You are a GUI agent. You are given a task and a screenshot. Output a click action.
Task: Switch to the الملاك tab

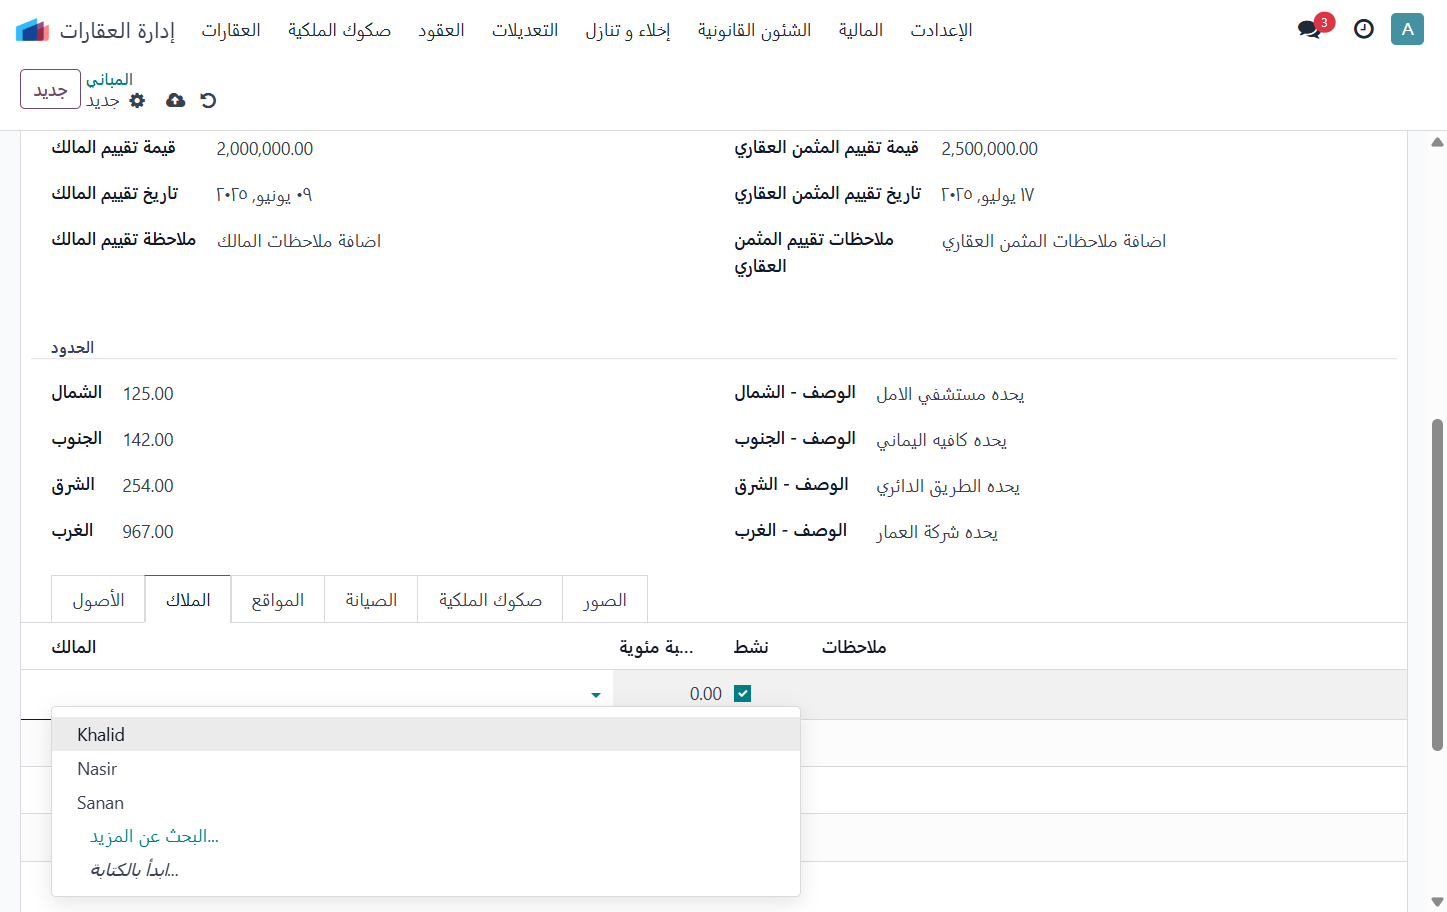[x=188, y=600]
